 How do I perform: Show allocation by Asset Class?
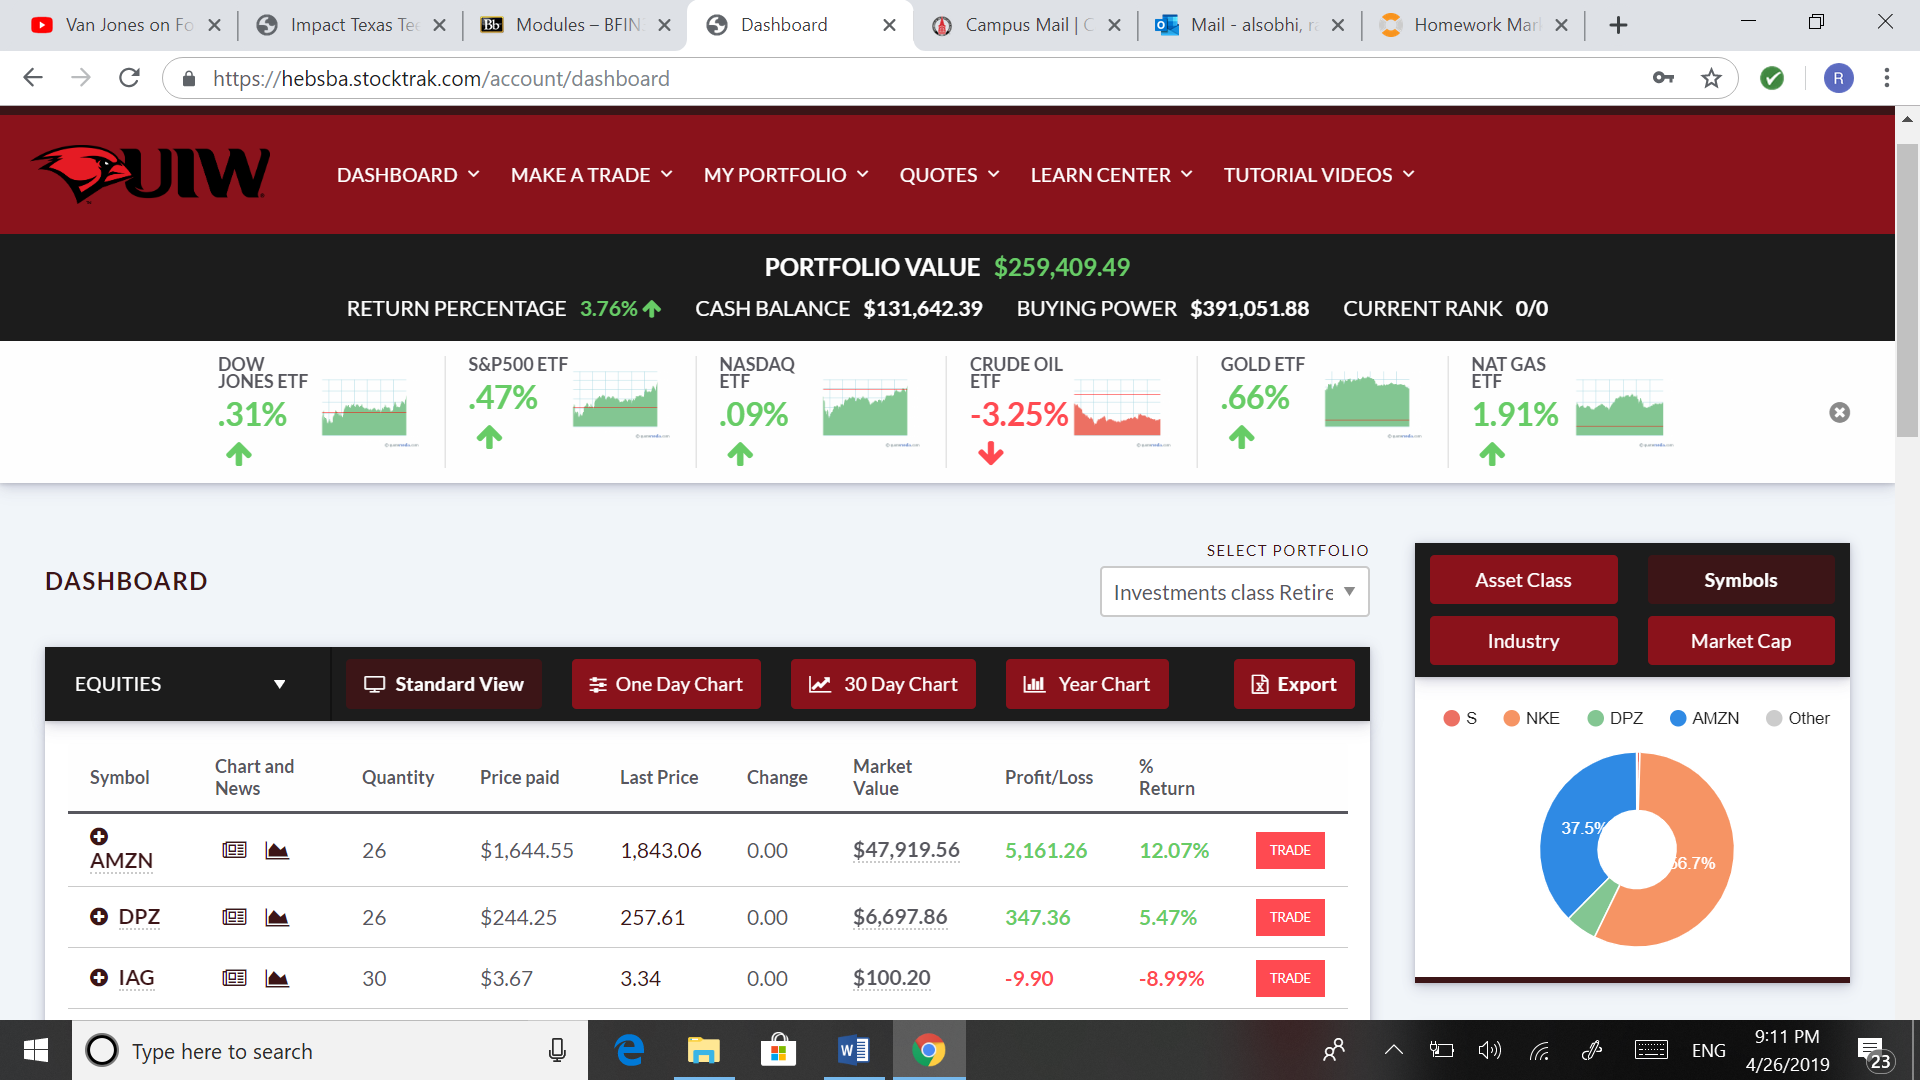pos(1523,580)
